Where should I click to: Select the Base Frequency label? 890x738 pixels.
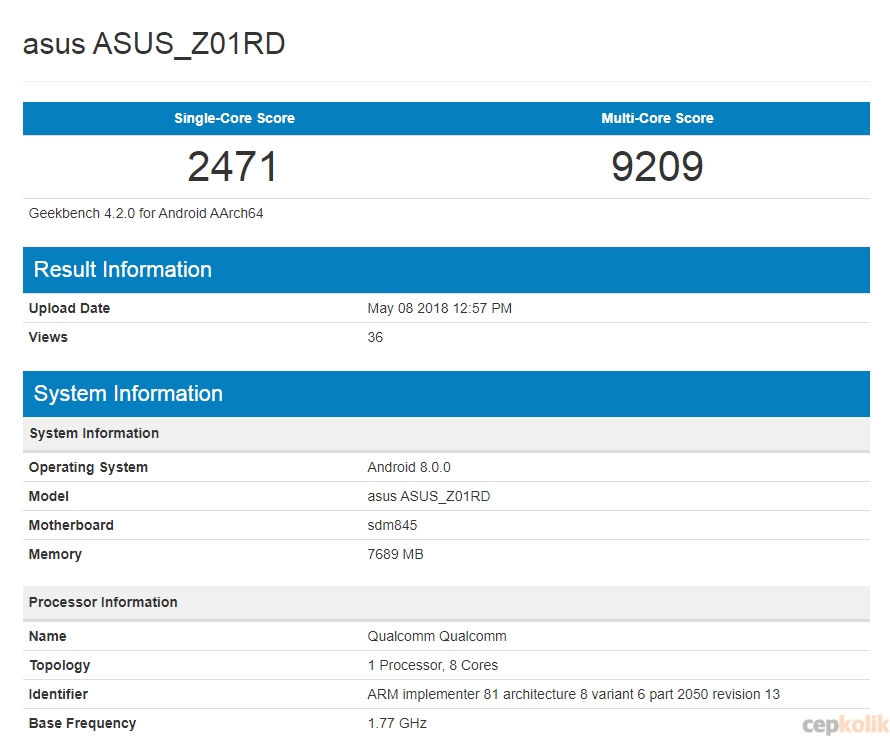click(x=82, y=723)
